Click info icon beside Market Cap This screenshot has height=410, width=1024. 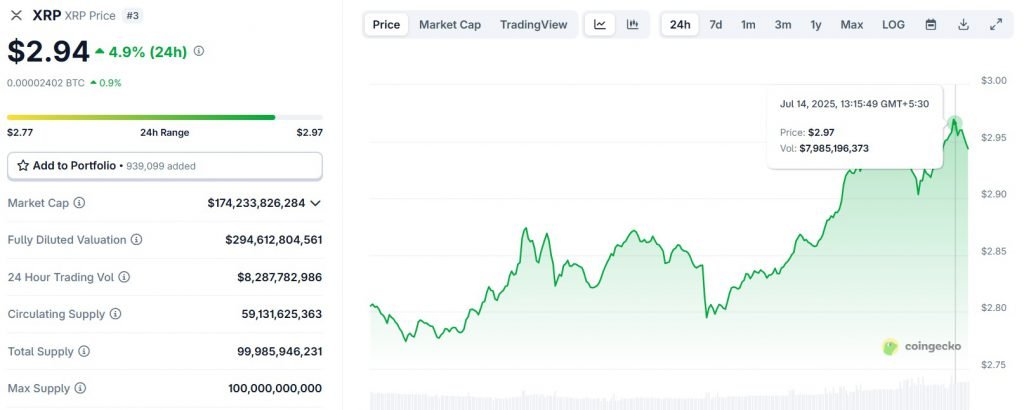79,203
